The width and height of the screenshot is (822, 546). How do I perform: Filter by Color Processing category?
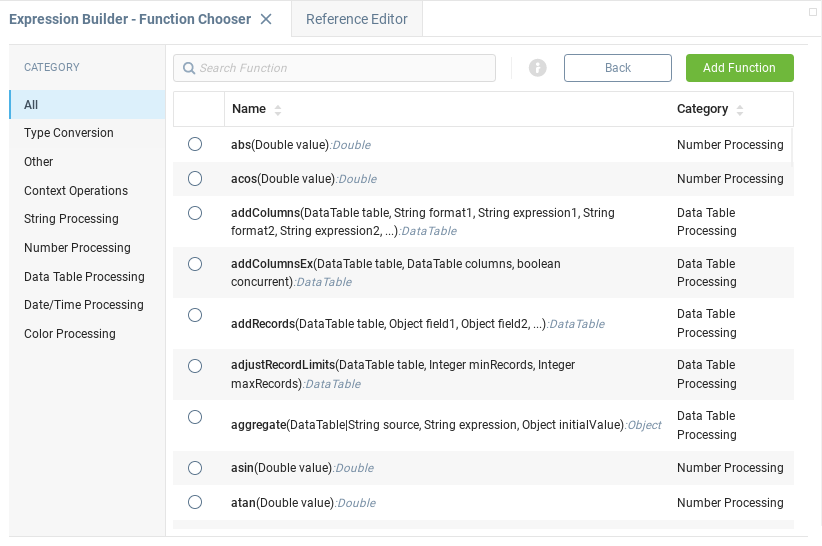pos(70,334)
